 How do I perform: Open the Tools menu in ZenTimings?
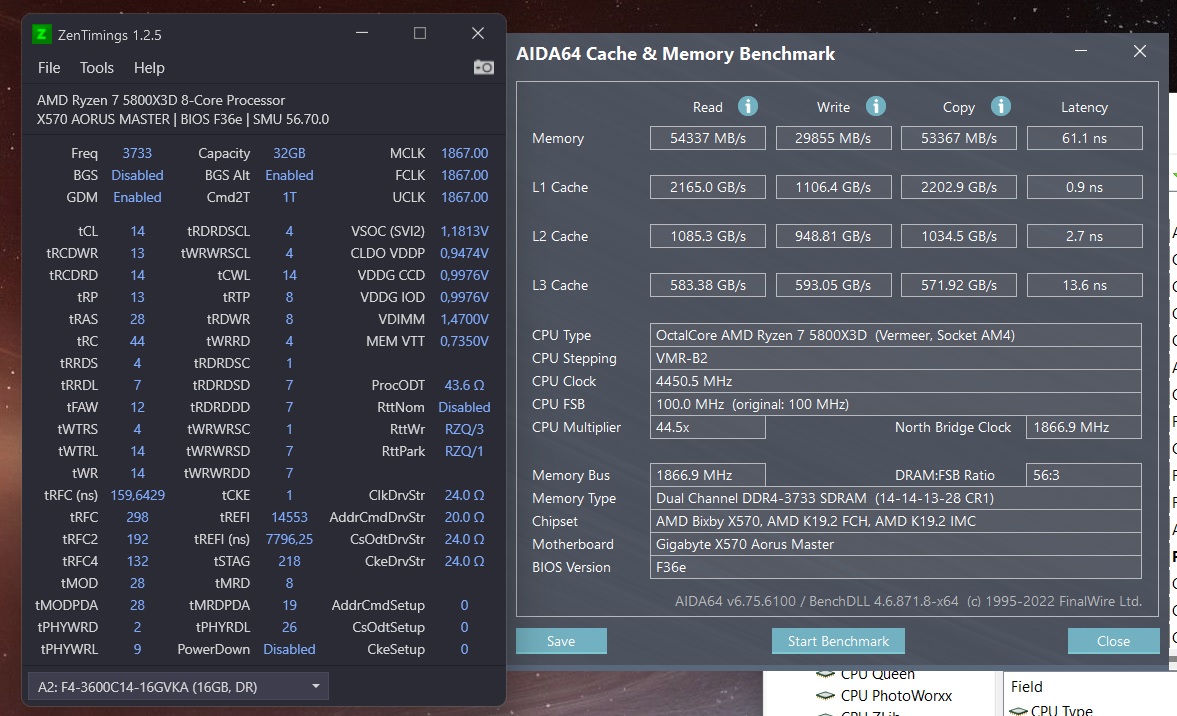(97, 68)
